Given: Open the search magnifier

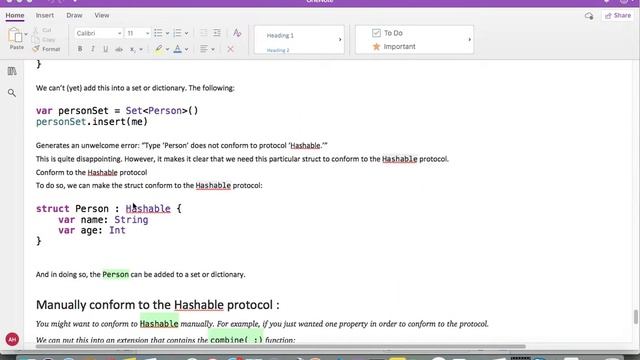Looking at the screenshot, I should pyautogui.click(x=12, y=93).
